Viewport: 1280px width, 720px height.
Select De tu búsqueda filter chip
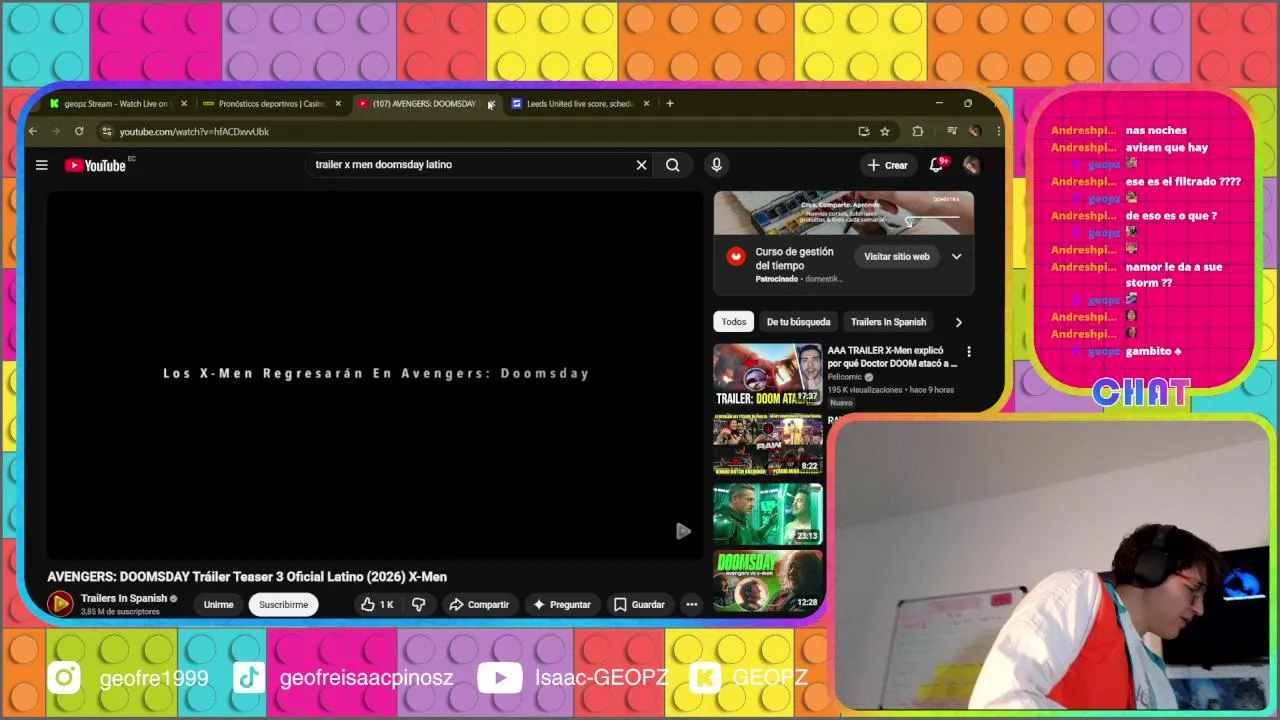tap(798, 322)
